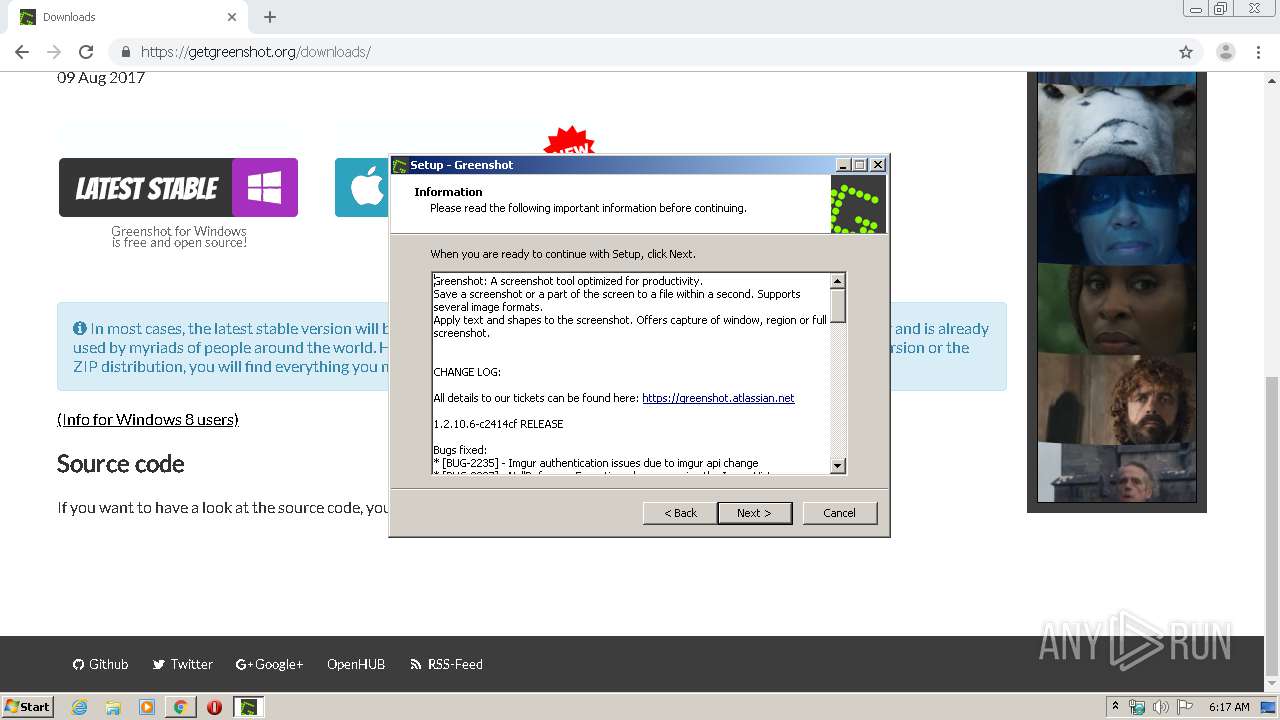This screenshot has height=720, width=1280.
Task: Open the Info for Windows 8 users link
Action: (x=148, y=420)
